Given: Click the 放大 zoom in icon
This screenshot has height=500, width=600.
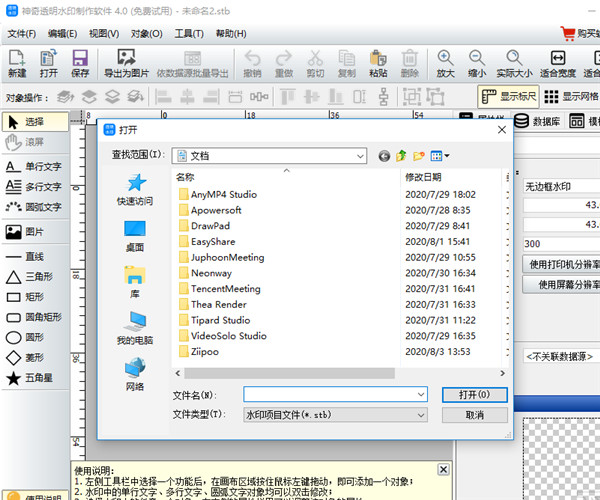Looking at the screenshot, I should point(445,64).
